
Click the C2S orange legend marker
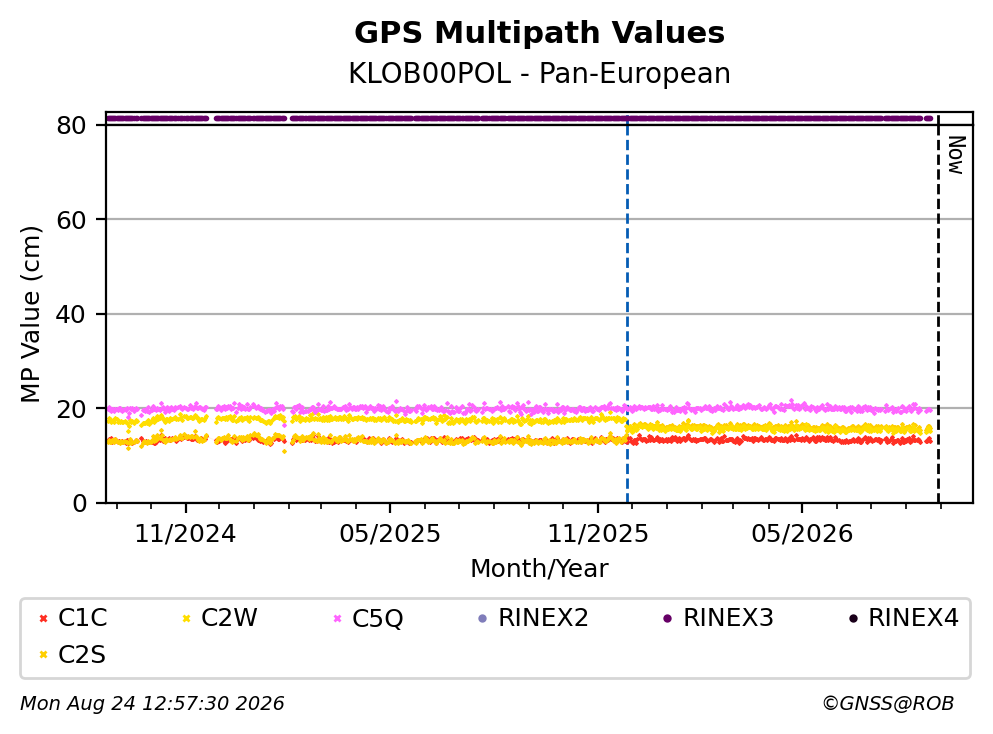pyautogui.click(x=43, y=655)
